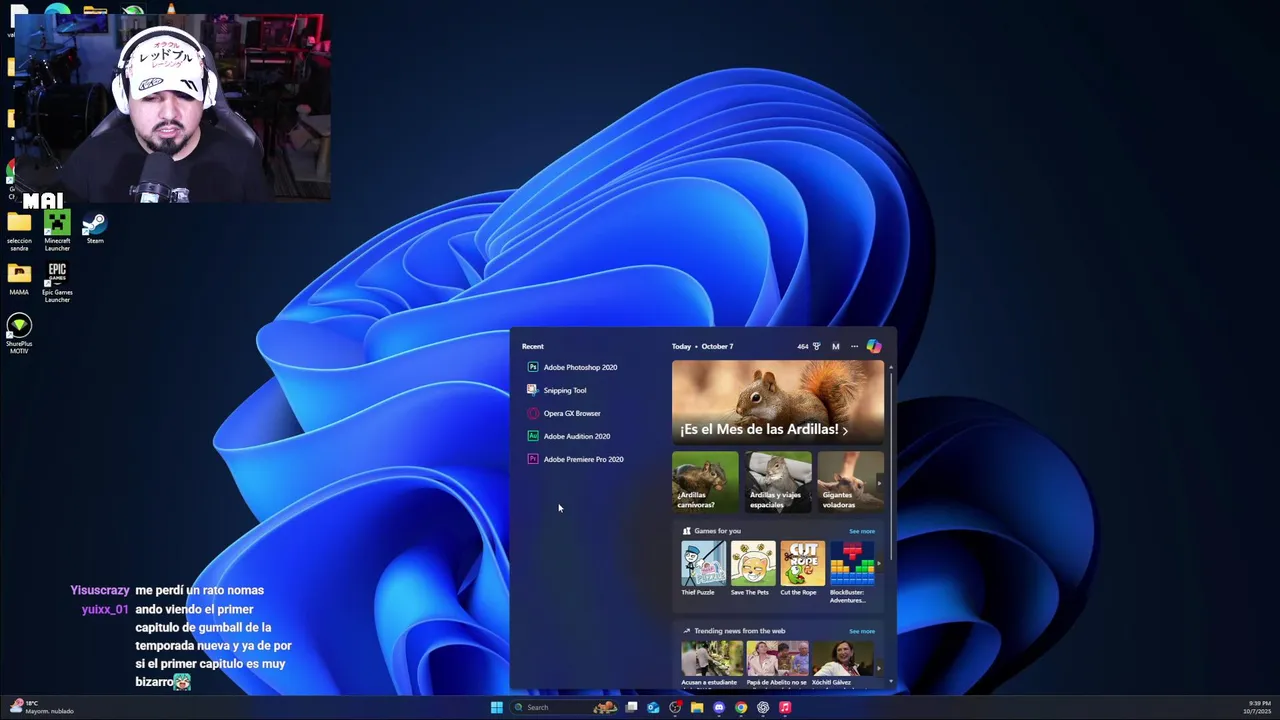This screenshot has width=1280, height=720.
Task: Play the Cut the Rope game
Action: [x=802, y=568]
